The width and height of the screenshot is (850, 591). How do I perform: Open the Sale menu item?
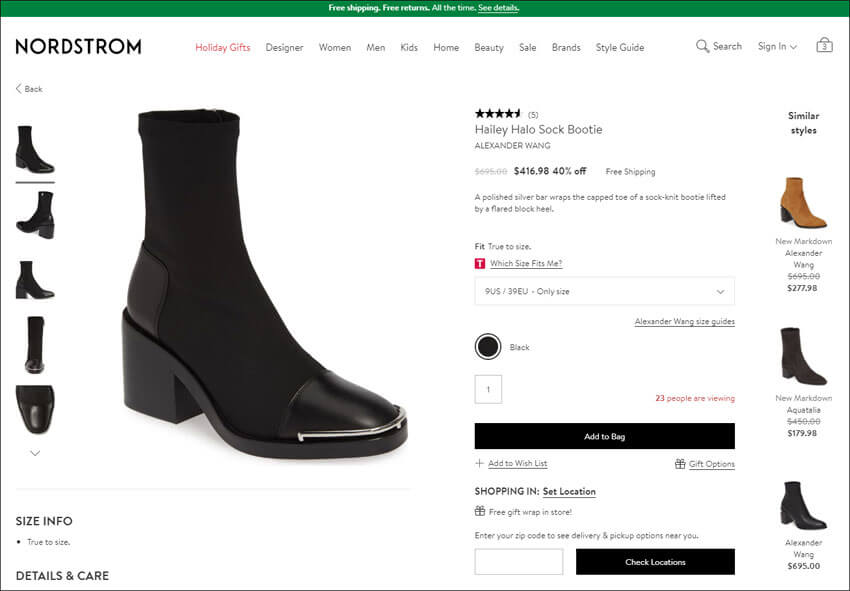coord(527,48)
